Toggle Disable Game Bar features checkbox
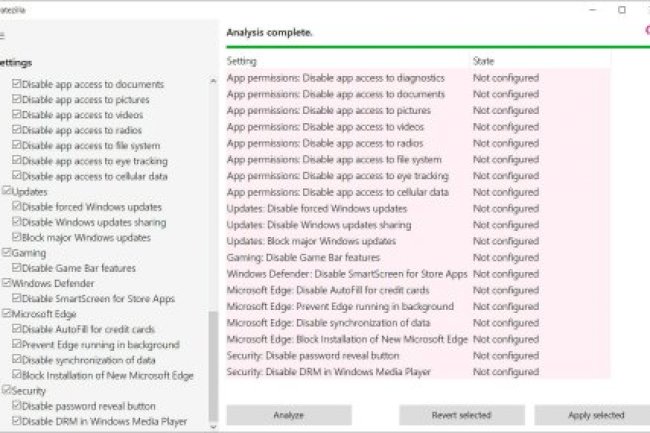 point(17,268)
